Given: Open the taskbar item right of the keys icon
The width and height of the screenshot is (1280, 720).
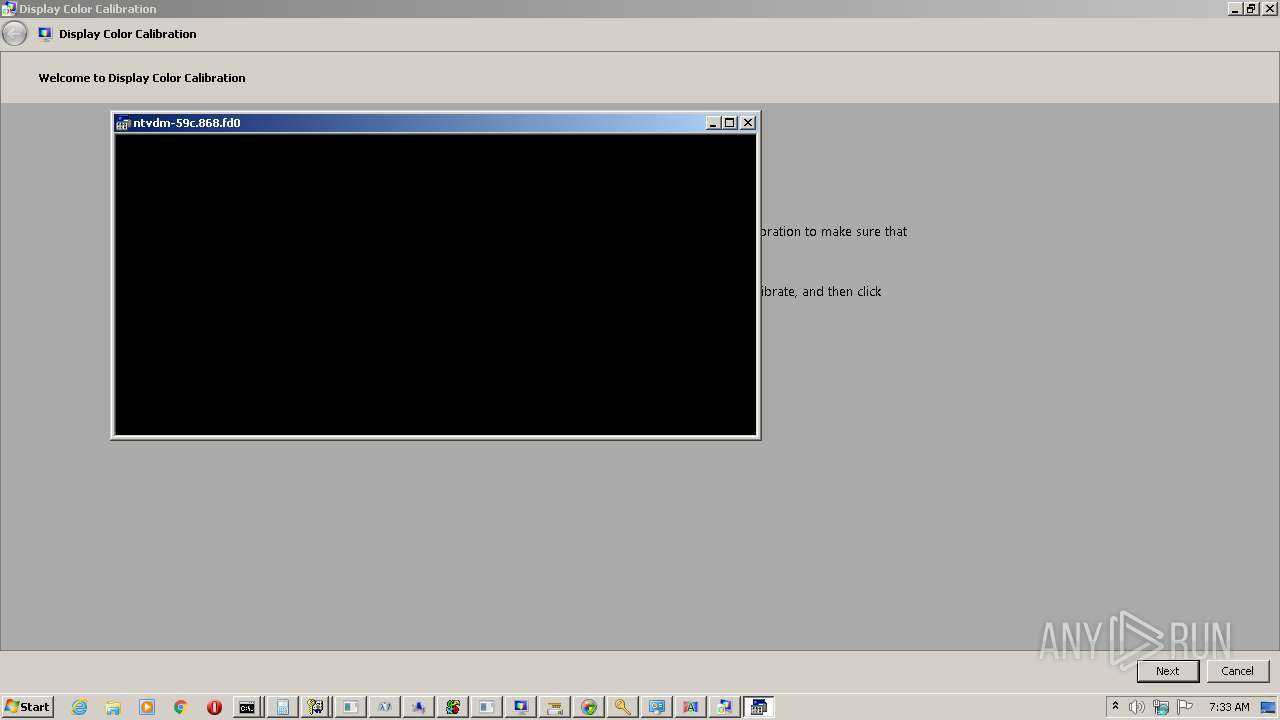Looking at the screenshot, I should (350, 707).
